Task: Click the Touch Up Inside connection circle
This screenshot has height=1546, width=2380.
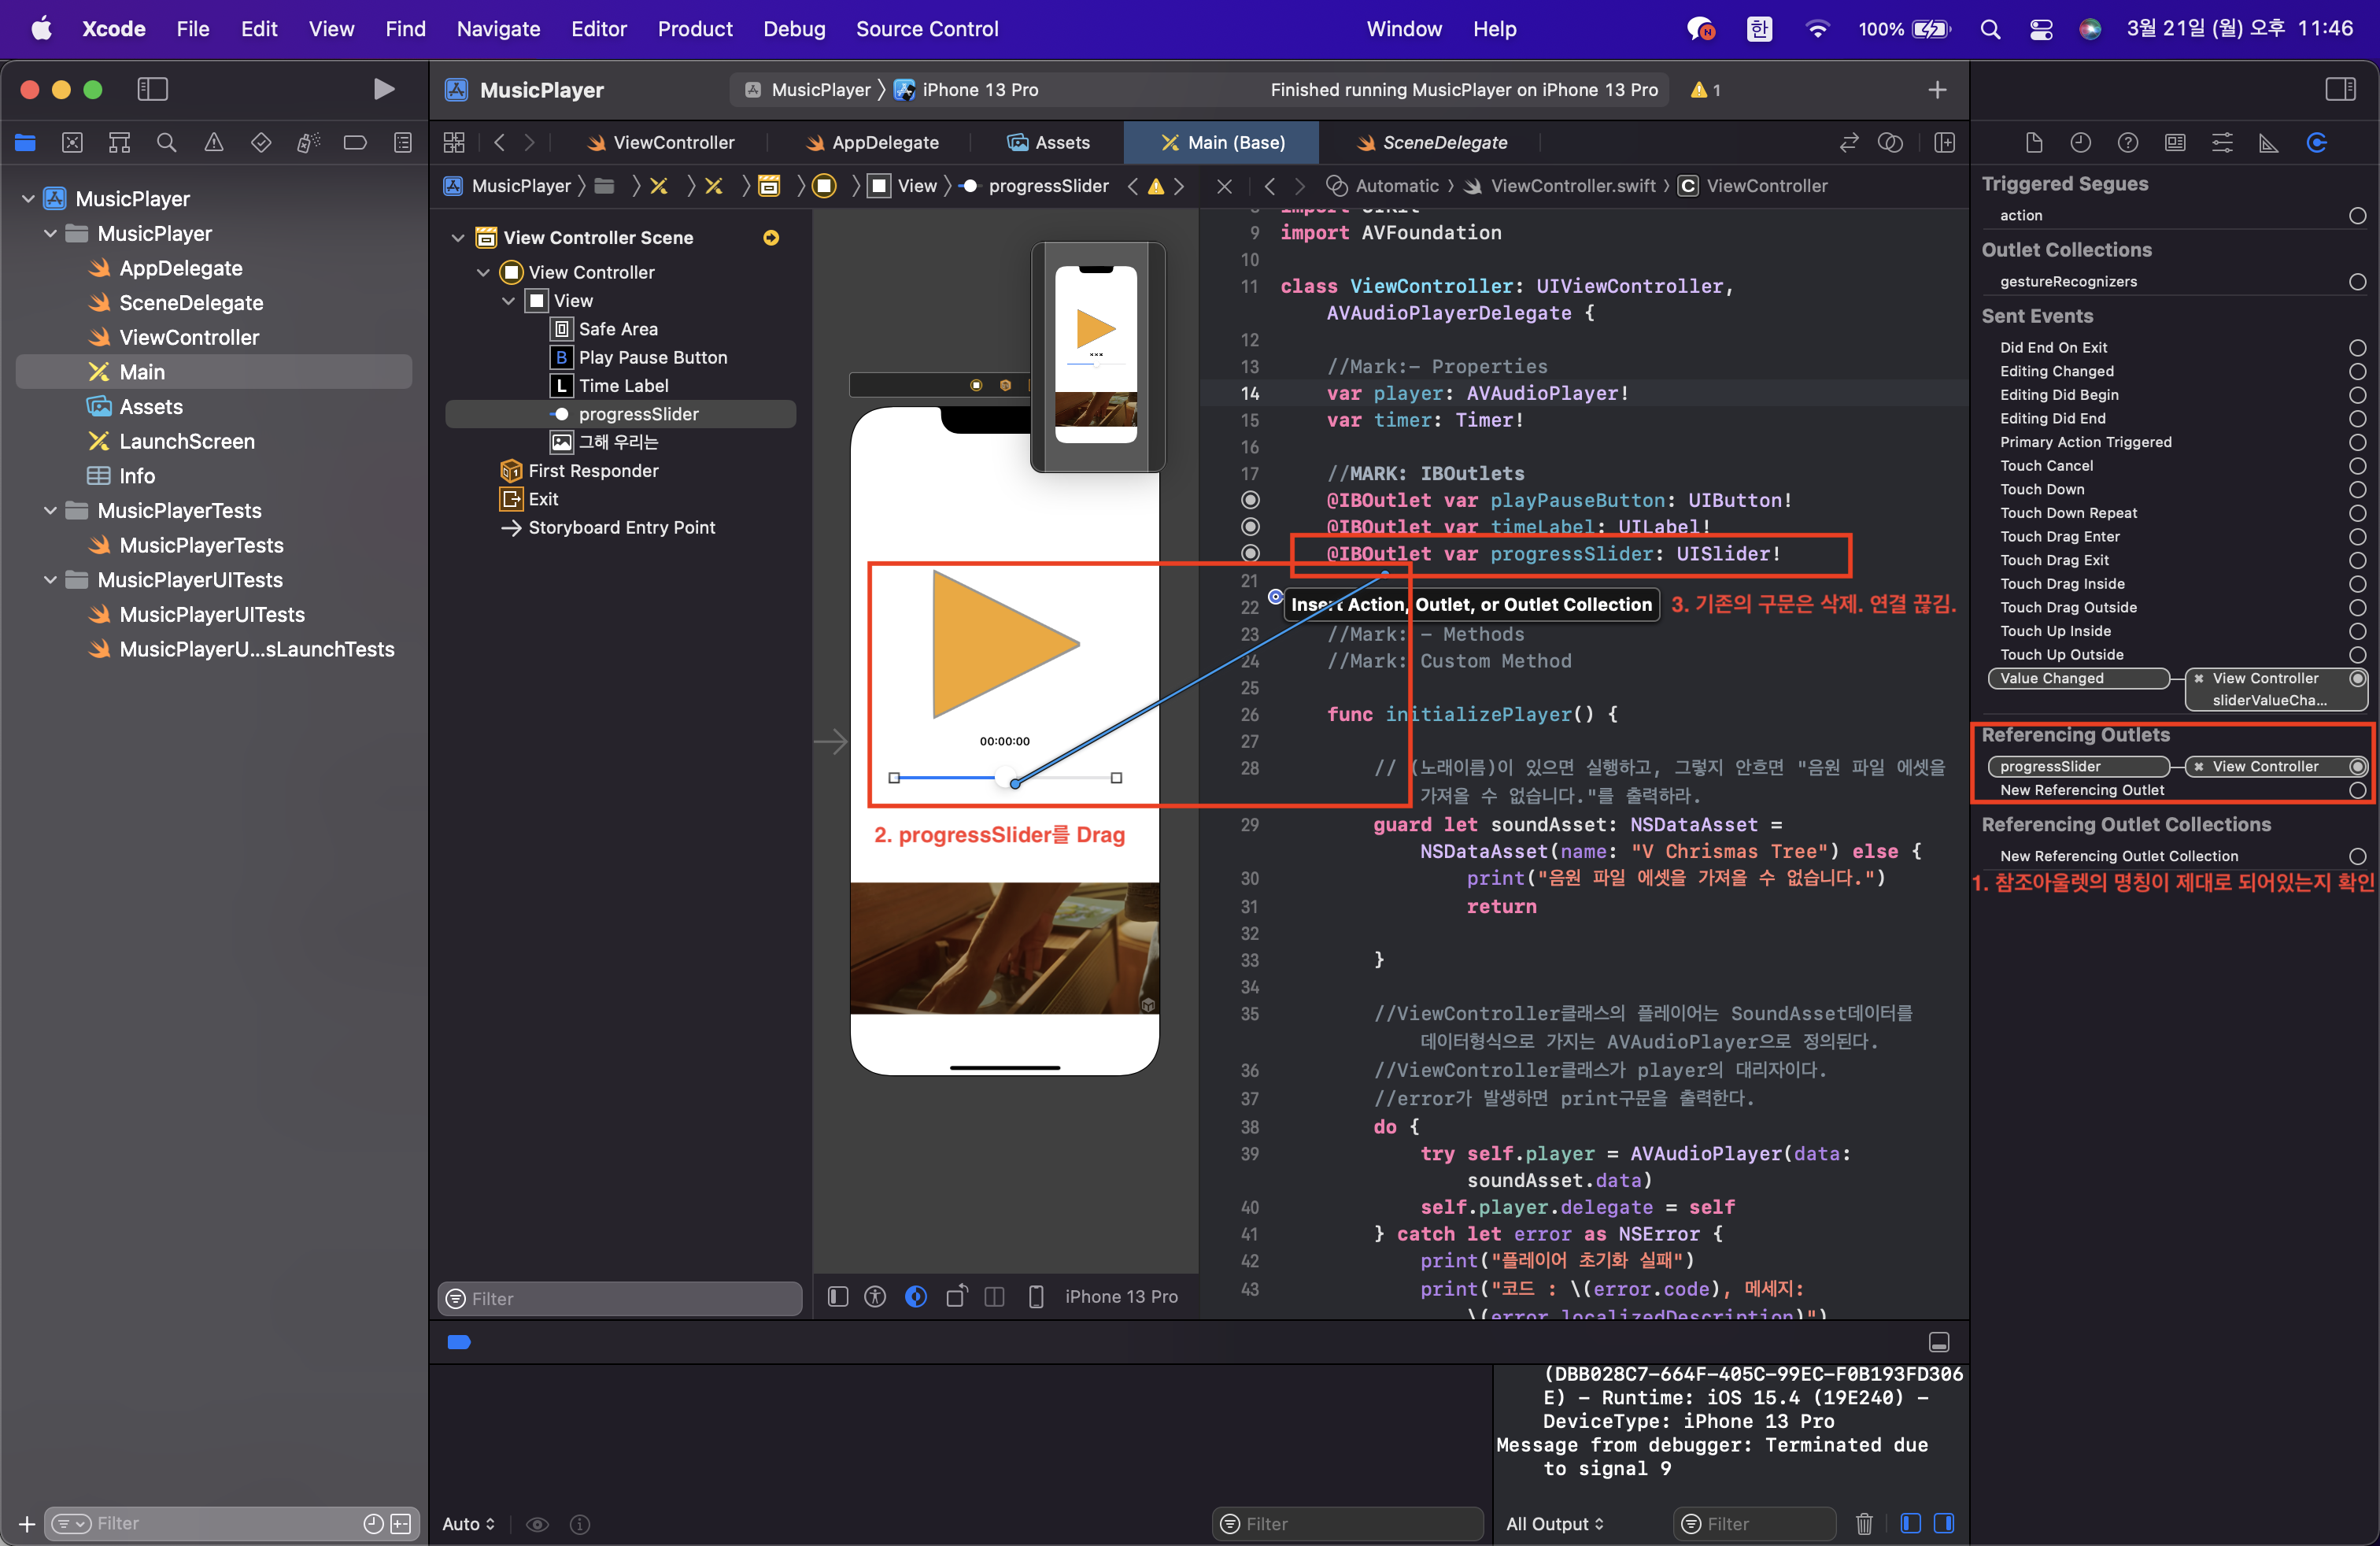Action: [2357, 631]
